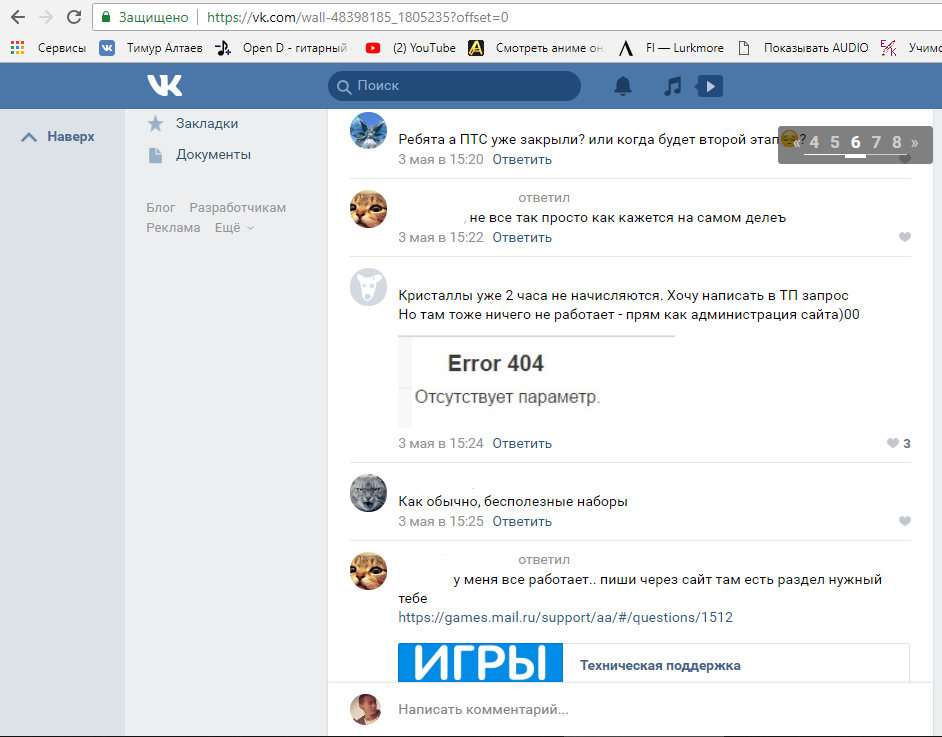Jump to page 8 in pagination
The image size is (942, 737).
tap(897, 142)
